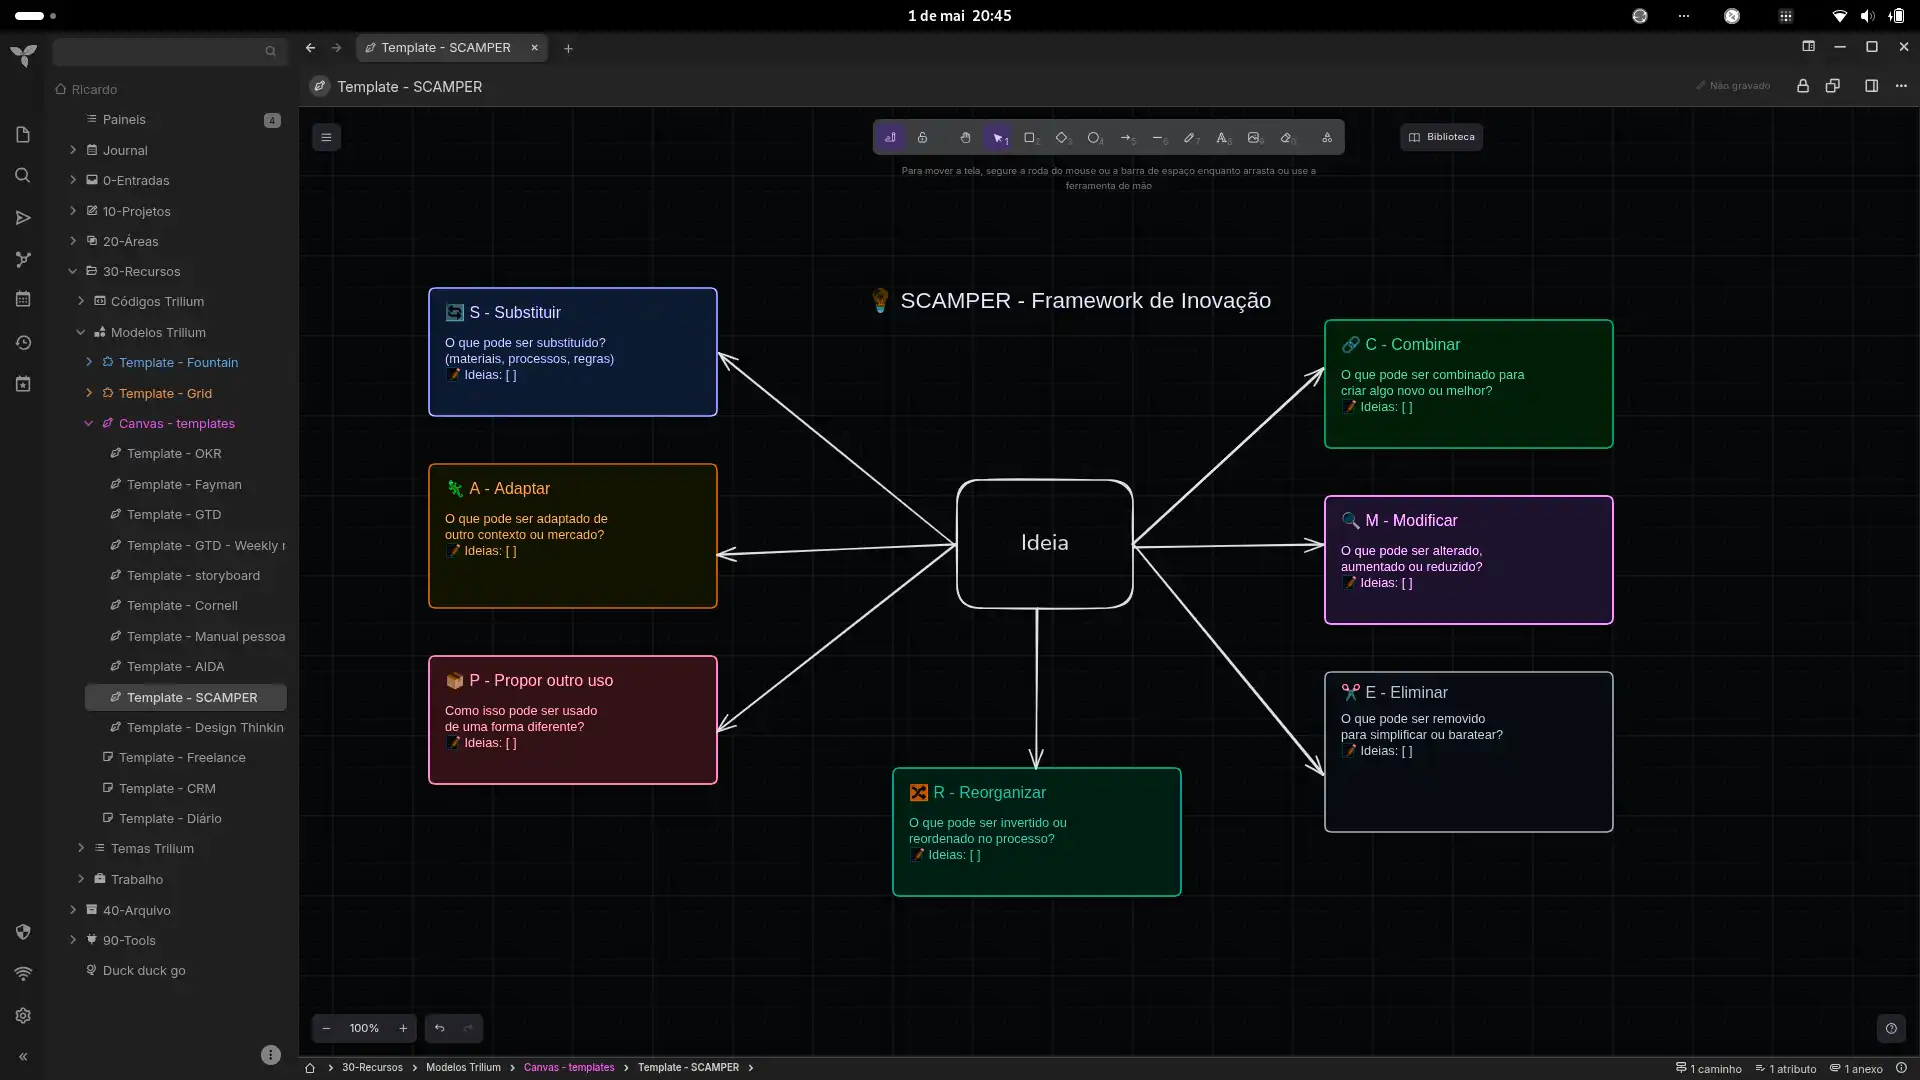Screen dimensions: 1920x1080
Task: Click the jump-to paper plane icon
Action: click(x=23, y=218)
